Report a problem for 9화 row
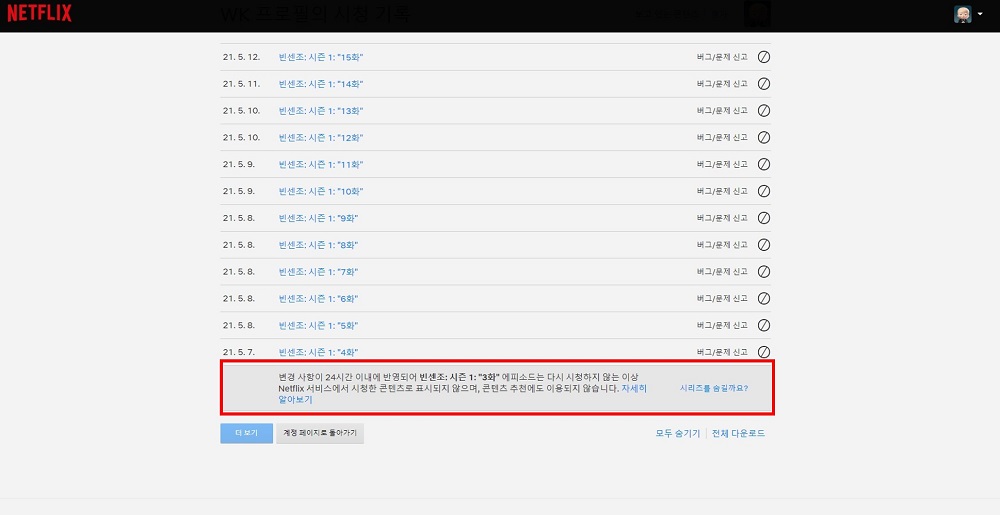This screenshot has width=1000, height=515. pyautogui.click(x=722, y=218)
